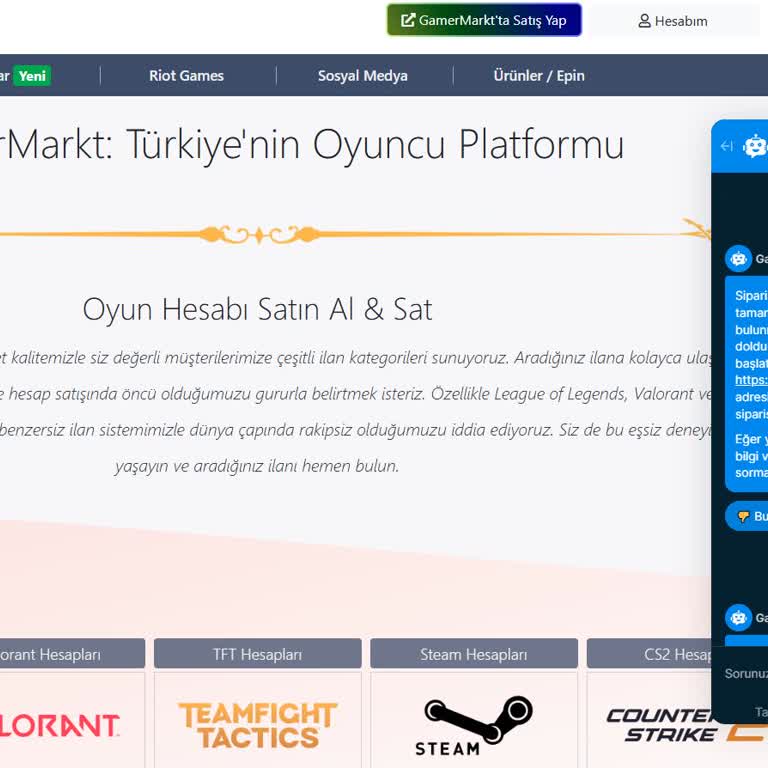The image size is (768, 768).
Task: Click the green Yeni badge
Action: [32, 76]
